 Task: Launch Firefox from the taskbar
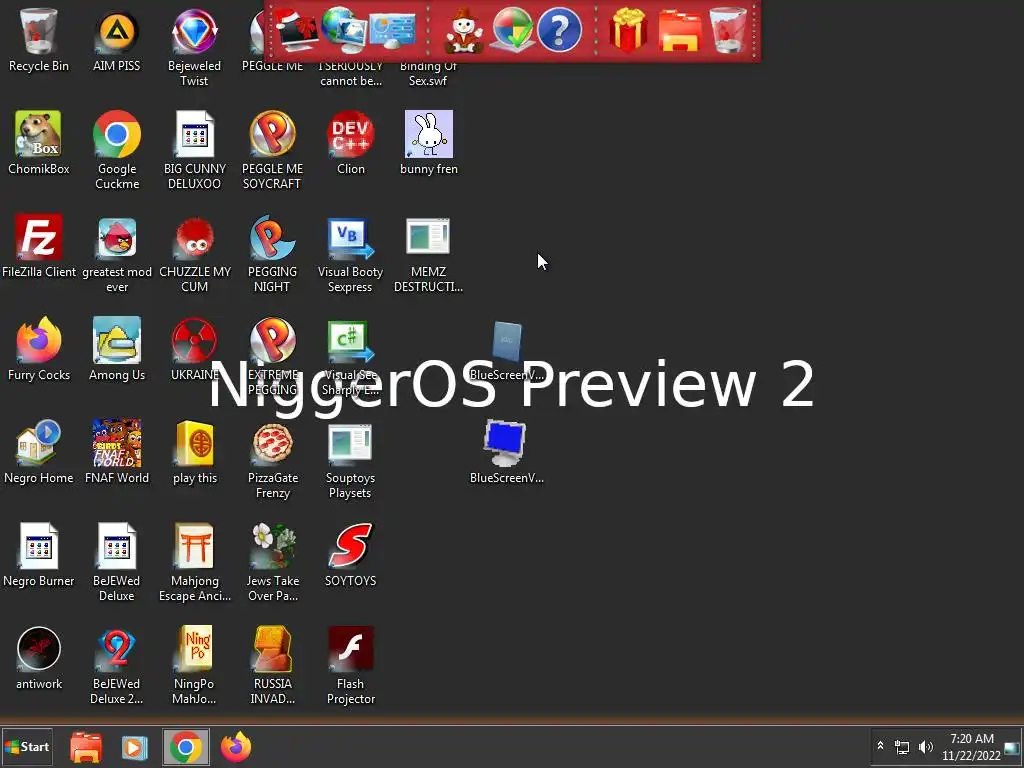[236, 747]
